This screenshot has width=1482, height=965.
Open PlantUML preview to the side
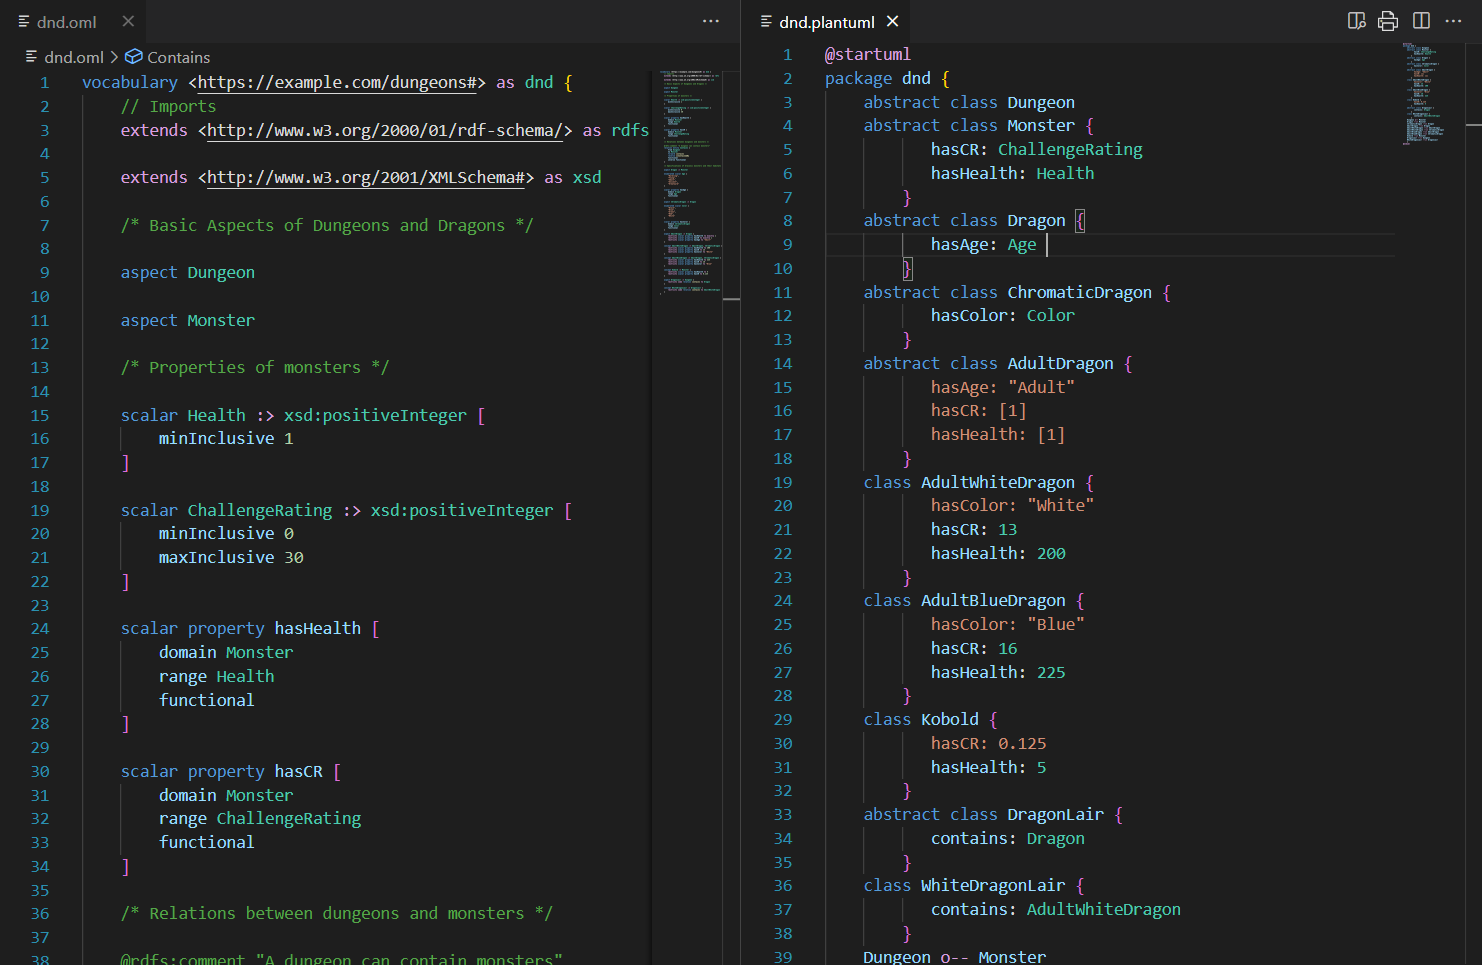(1357, 21)
